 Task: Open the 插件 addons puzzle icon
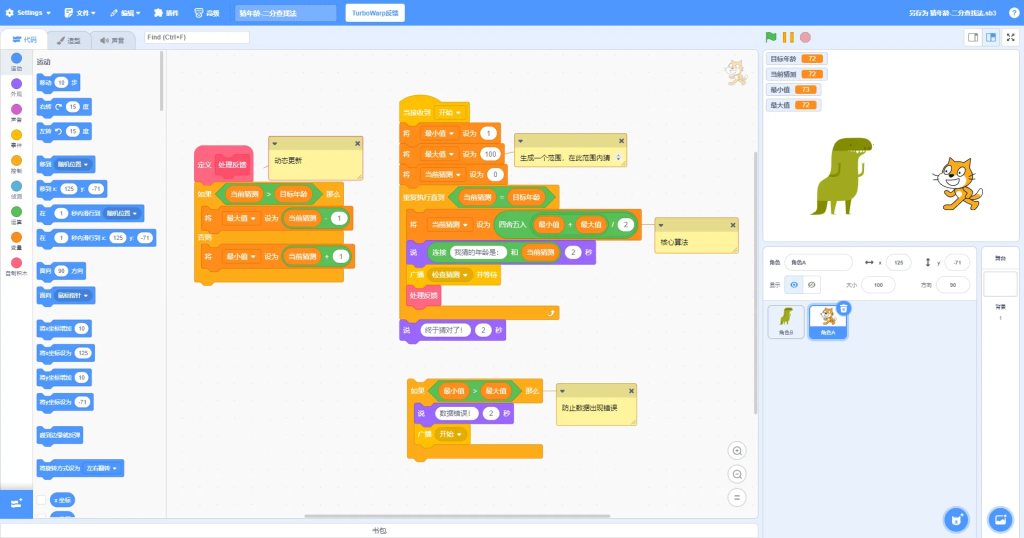(x=166, y=12)
